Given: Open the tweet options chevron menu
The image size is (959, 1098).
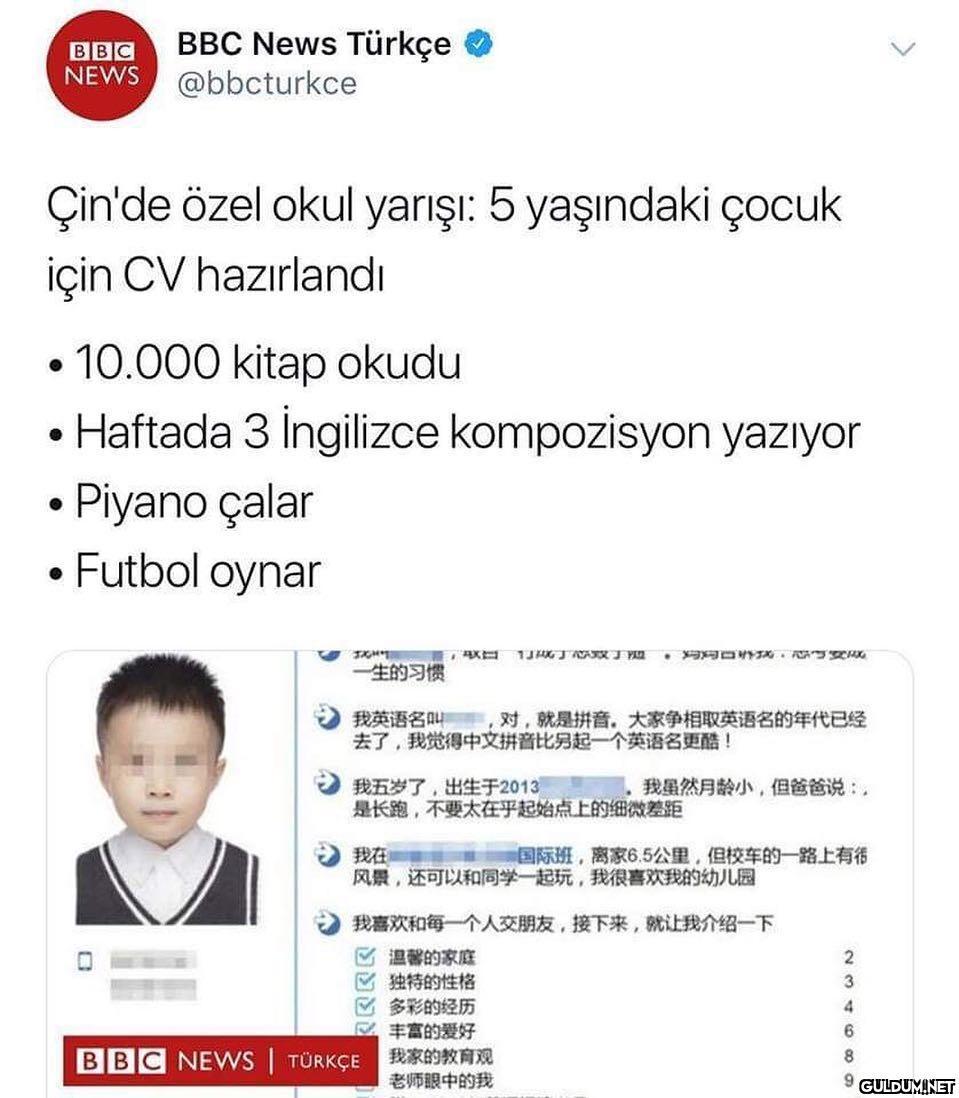Looking at the screenshot, I should click(x=902, y=49).
